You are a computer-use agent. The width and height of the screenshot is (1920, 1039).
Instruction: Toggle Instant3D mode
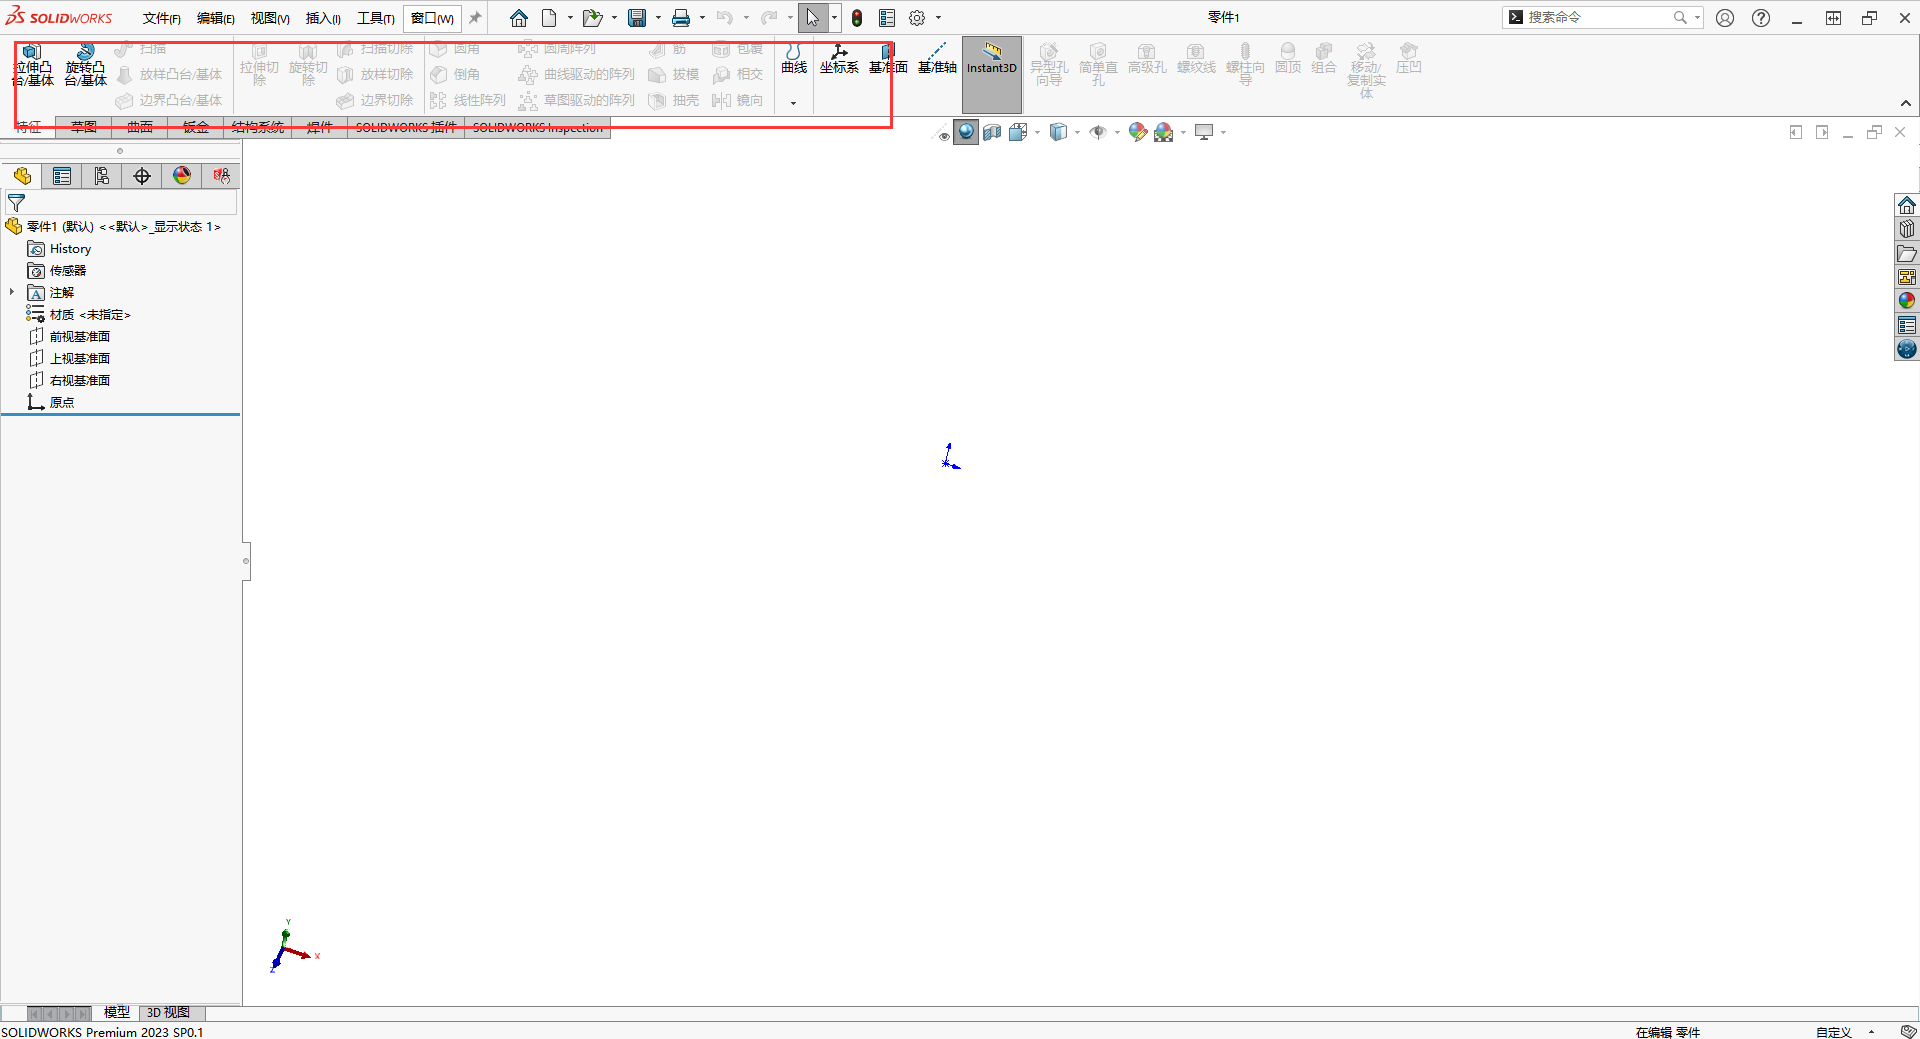tap(992, 74)
